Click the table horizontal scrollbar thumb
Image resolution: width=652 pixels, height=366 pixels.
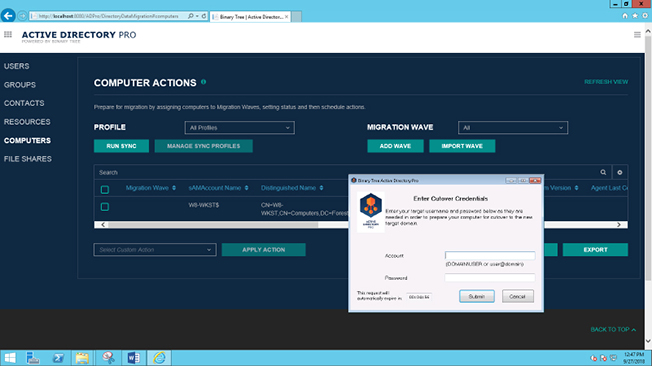point(213,225)
